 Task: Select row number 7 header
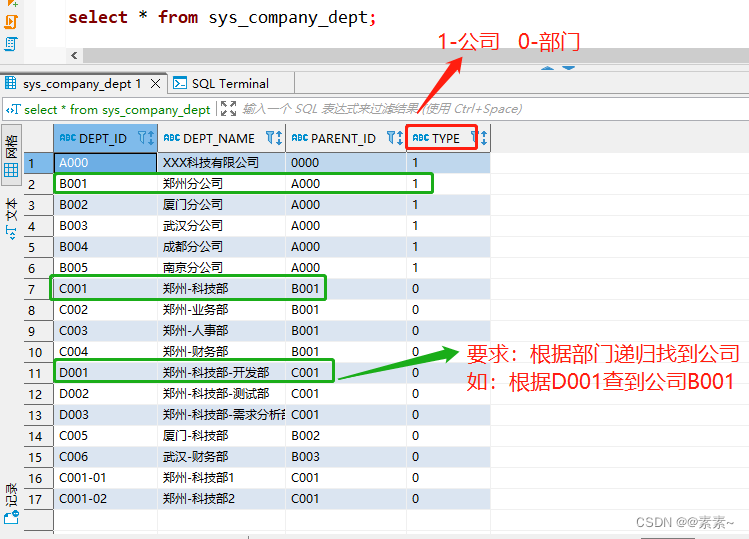point(38,289)
